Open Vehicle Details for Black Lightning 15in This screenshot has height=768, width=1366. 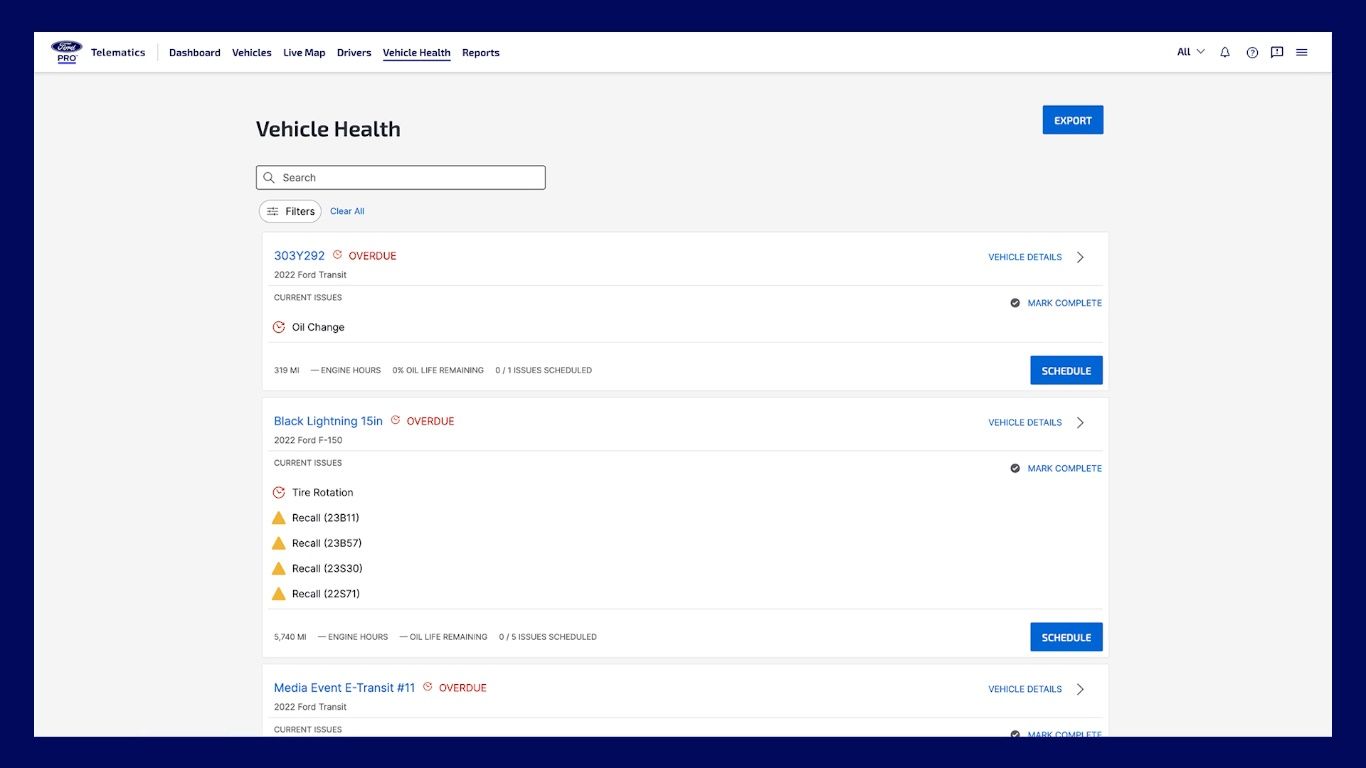(1025, 422)
